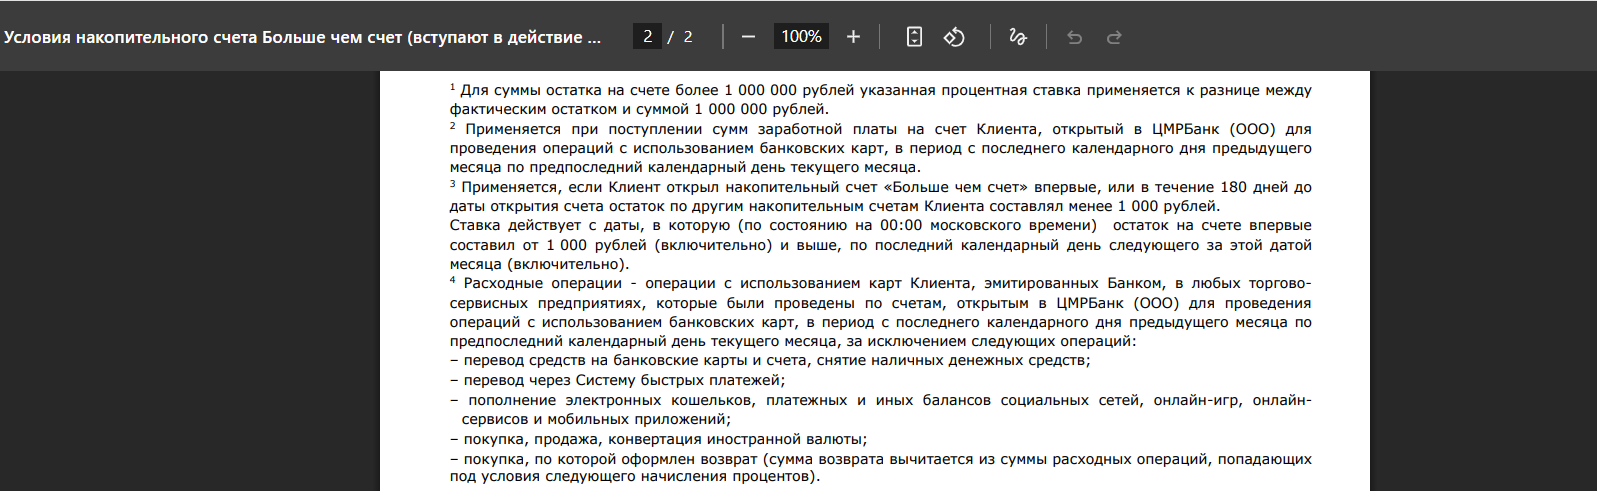Viewport: 1597px width, 491px height.
Task: Activate the draw annotation tool
Action: [x=1018, y=37]
